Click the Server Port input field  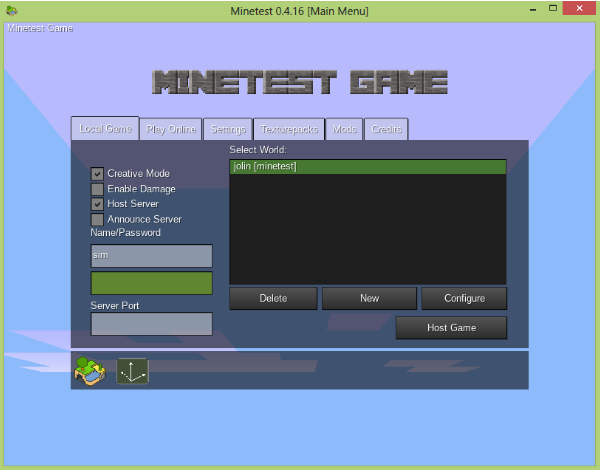(152, 324)
